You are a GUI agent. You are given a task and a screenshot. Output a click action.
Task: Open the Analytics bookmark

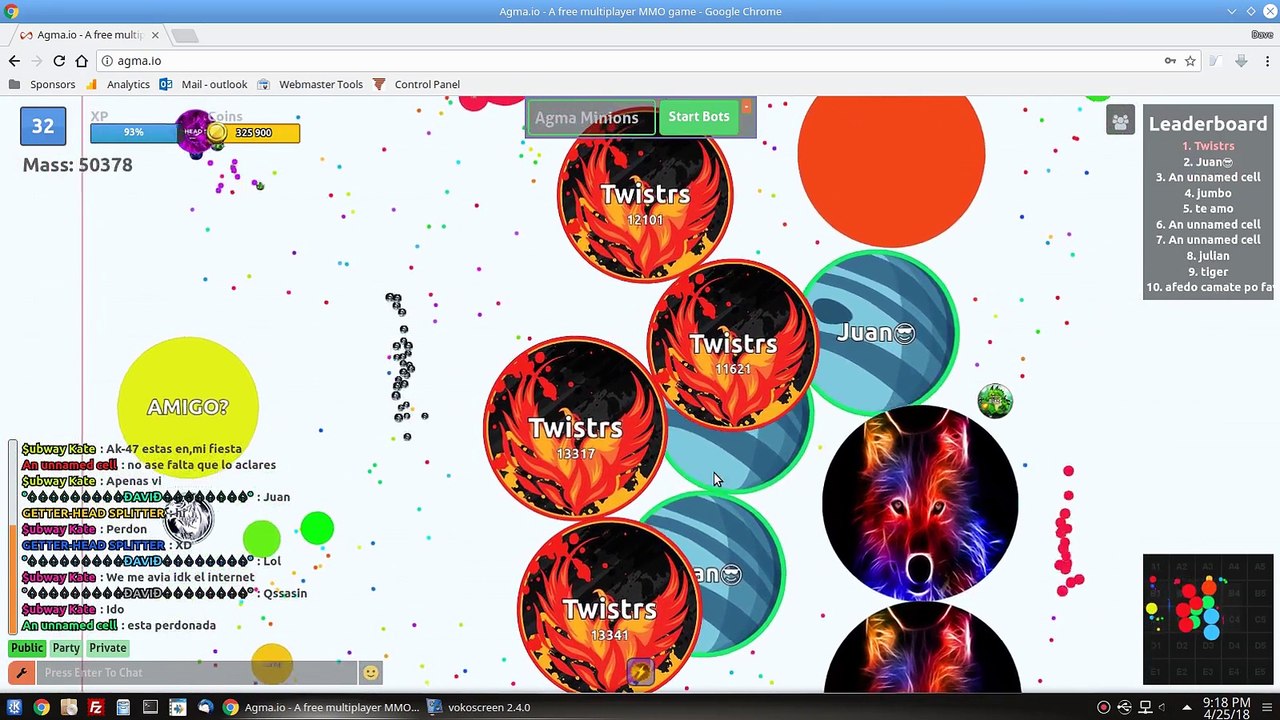tap(118, 84)
